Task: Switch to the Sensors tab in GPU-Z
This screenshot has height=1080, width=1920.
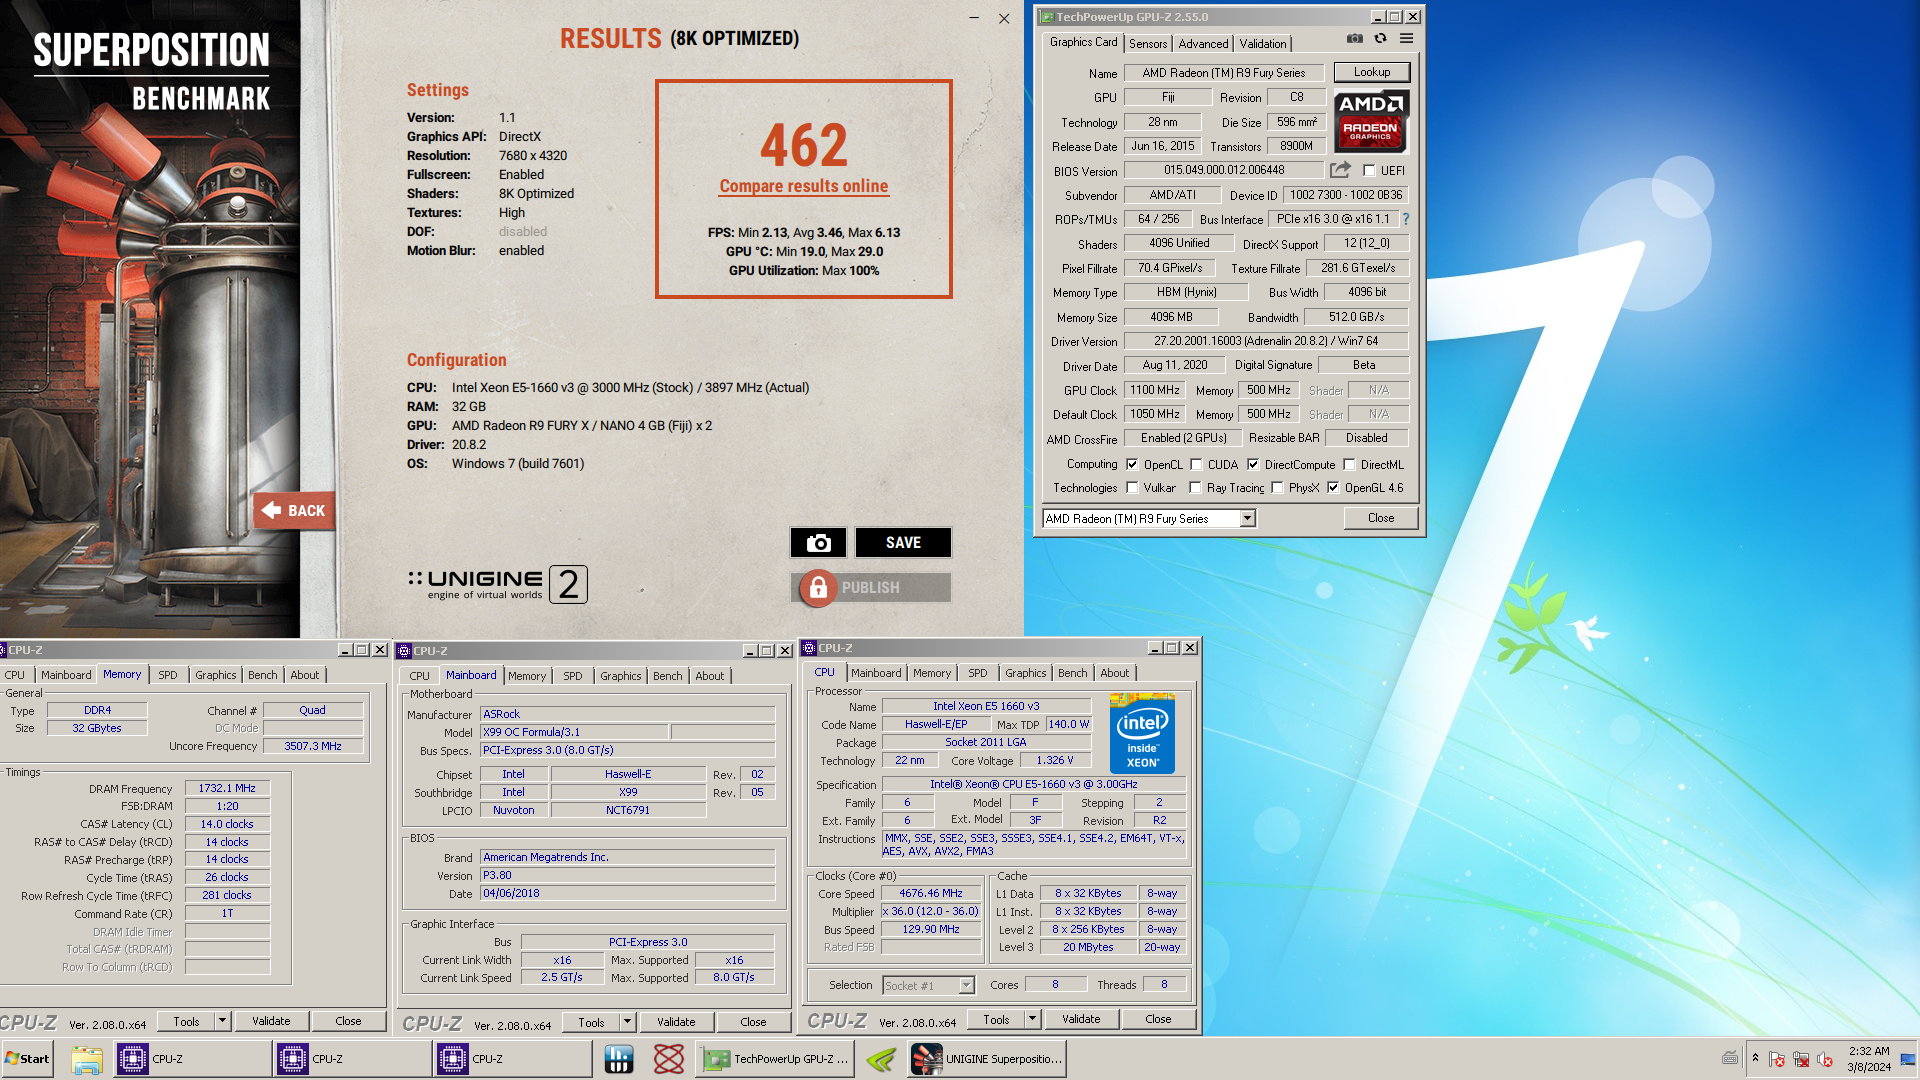Action: point(1148,44)
